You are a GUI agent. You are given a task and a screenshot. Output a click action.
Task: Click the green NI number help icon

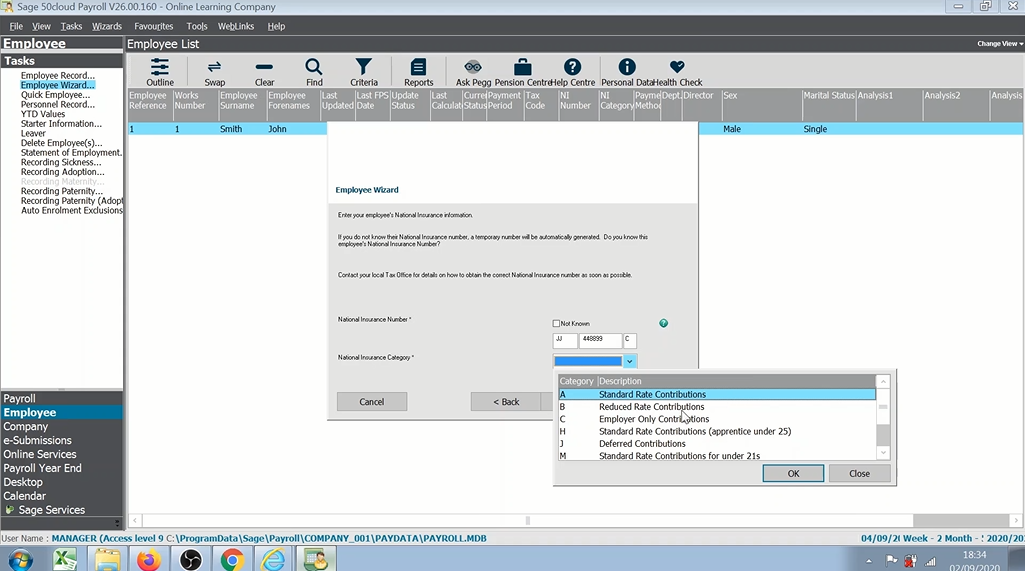tap(664, 323)
